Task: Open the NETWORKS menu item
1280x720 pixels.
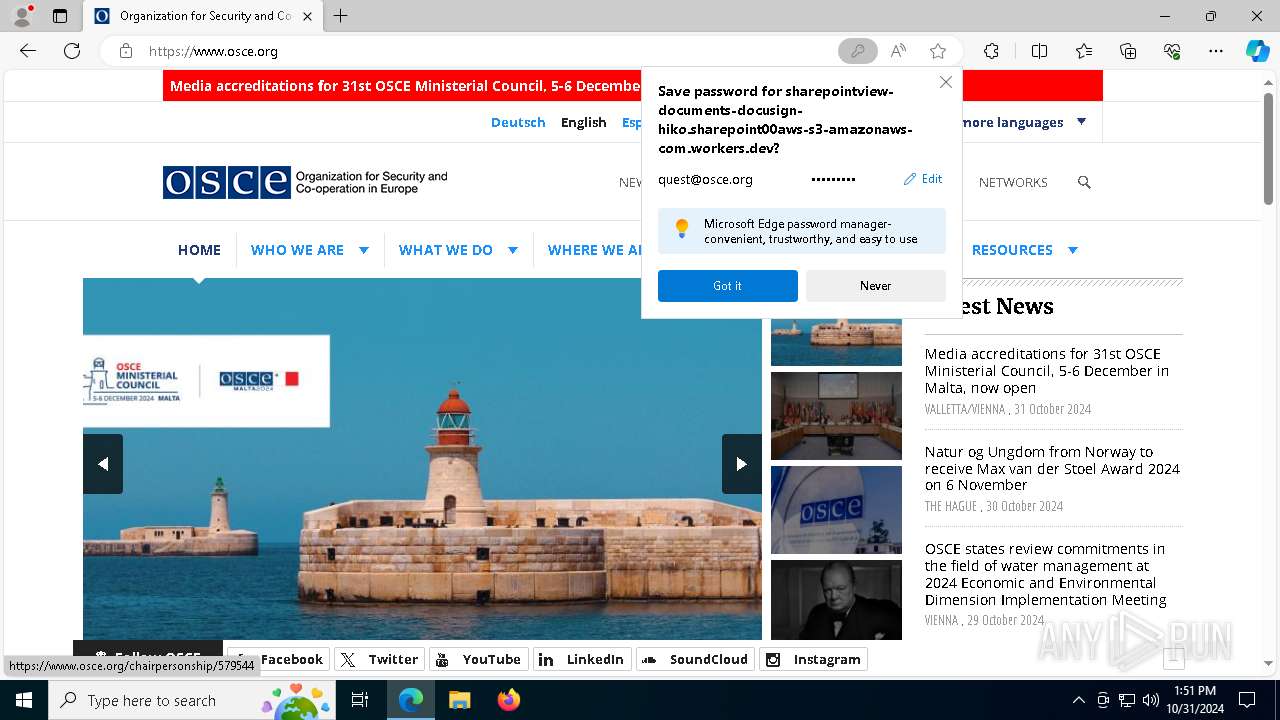Action: point(1013,182)
